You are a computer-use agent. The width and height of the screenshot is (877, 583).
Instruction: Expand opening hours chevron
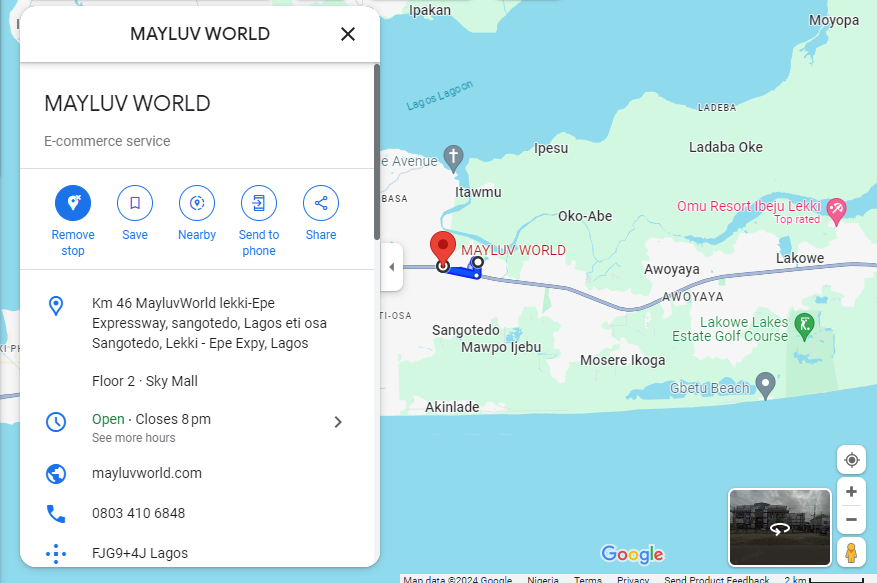point(338,422)
